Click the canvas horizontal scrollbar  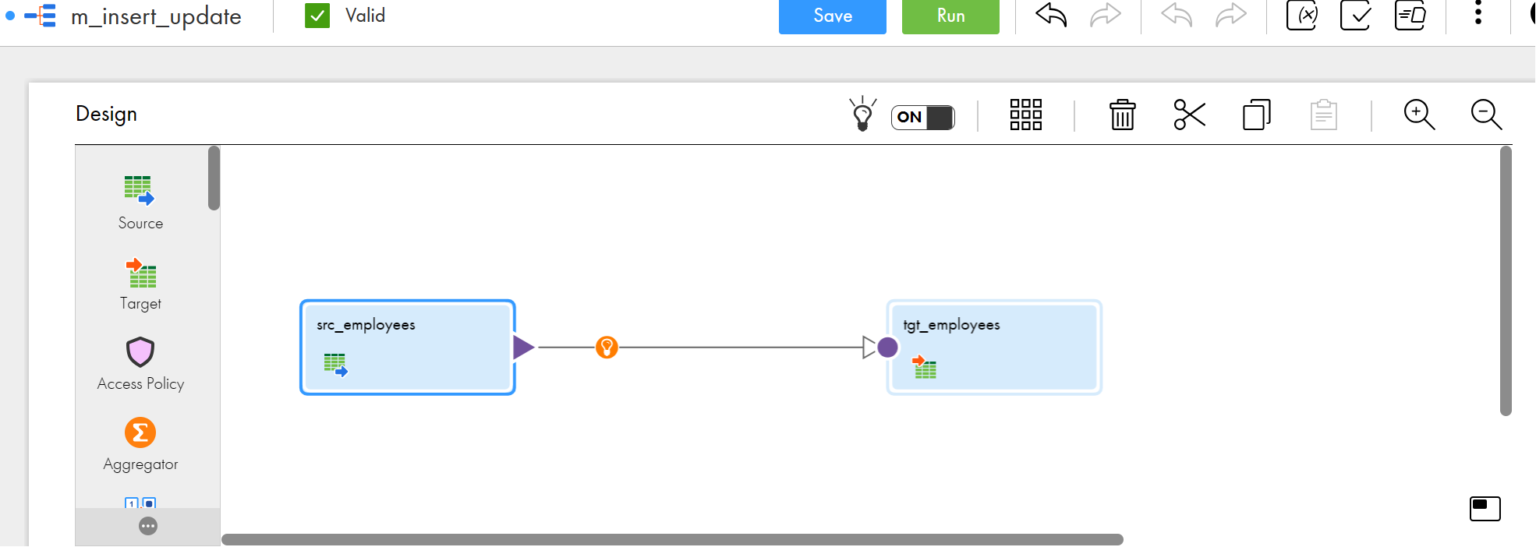(x=672, y=539)
